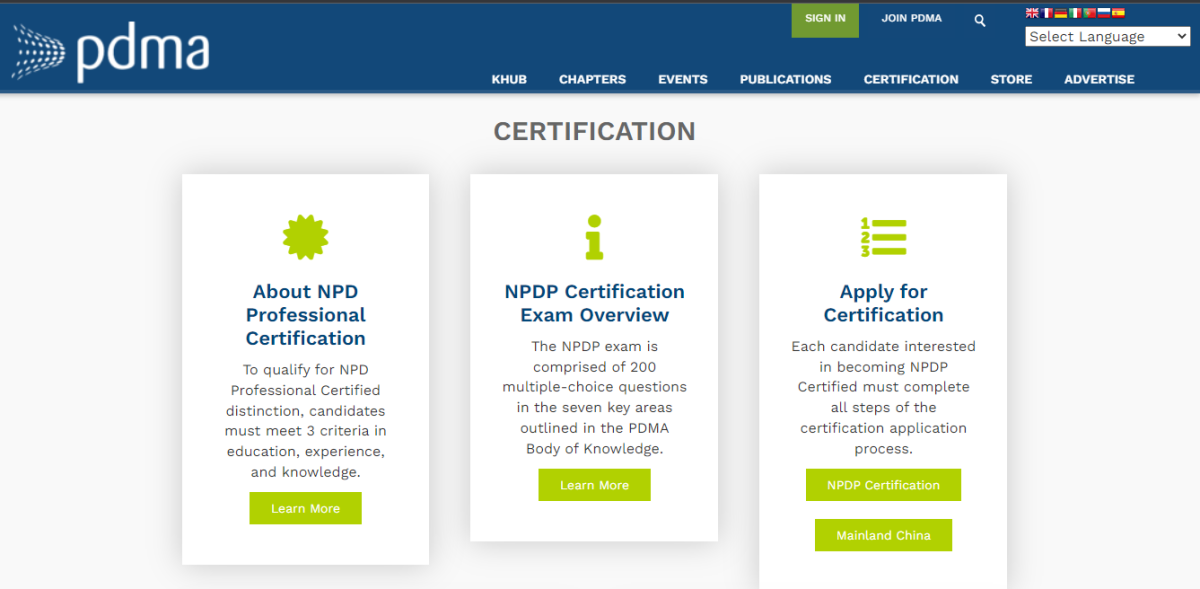Select the French flag icon

pos(1047,13)
